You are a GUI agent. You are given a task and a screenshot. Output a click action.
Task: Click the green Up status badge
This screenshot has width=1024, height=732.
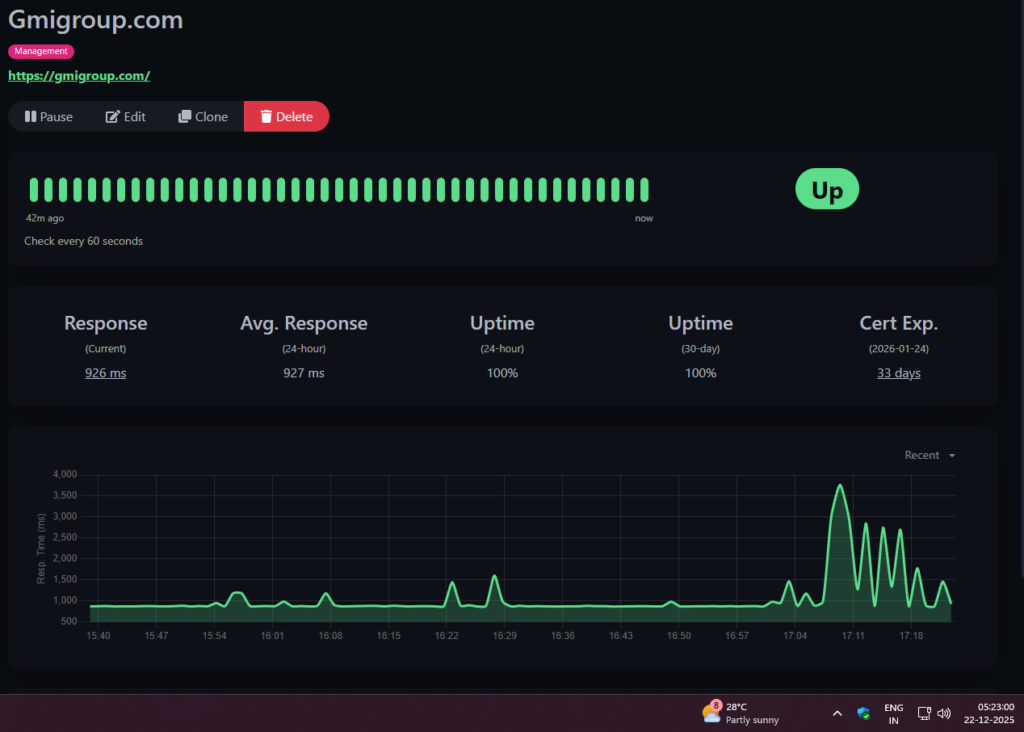tap(826, 190)
